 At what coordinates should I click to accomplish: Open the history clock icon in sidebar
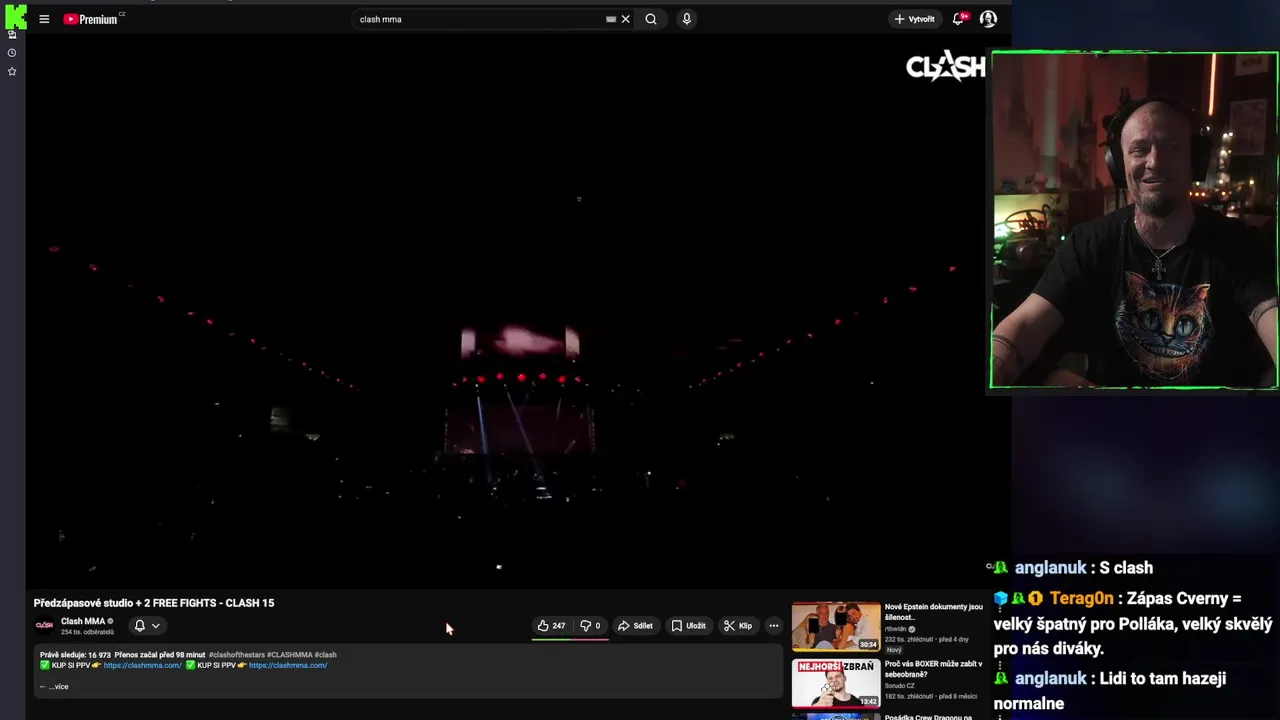pos(12,53)
